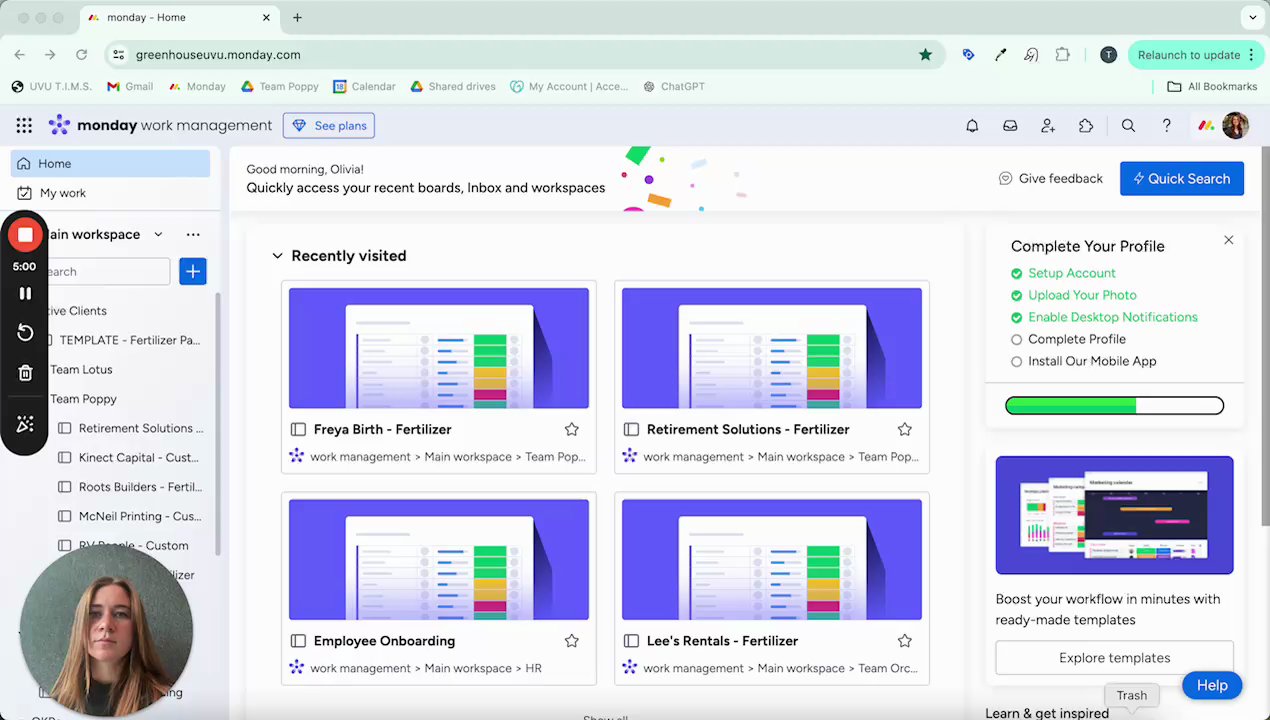Open the notifications bell
This screenshot has width=1270, height=720.
[x=972, y=126]
